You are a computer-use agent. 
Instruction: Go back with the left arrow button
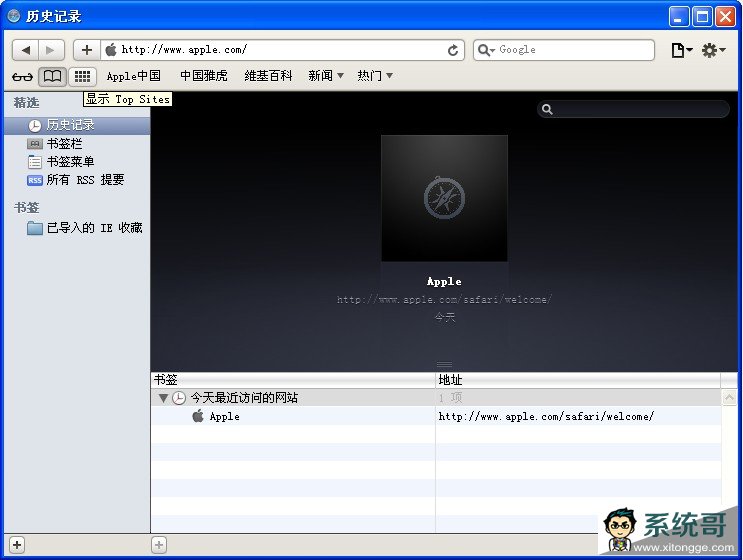click(x=25, y=50)
